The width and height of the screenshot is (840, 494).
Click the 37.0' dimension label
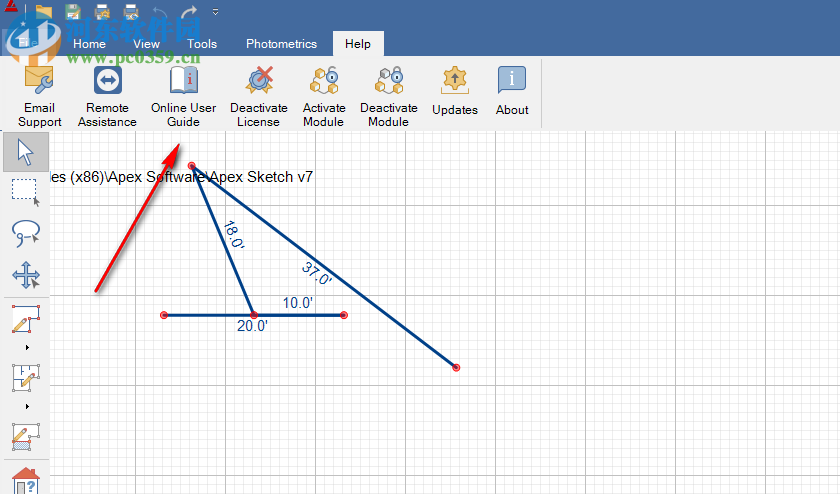click(x=317, y=273)
